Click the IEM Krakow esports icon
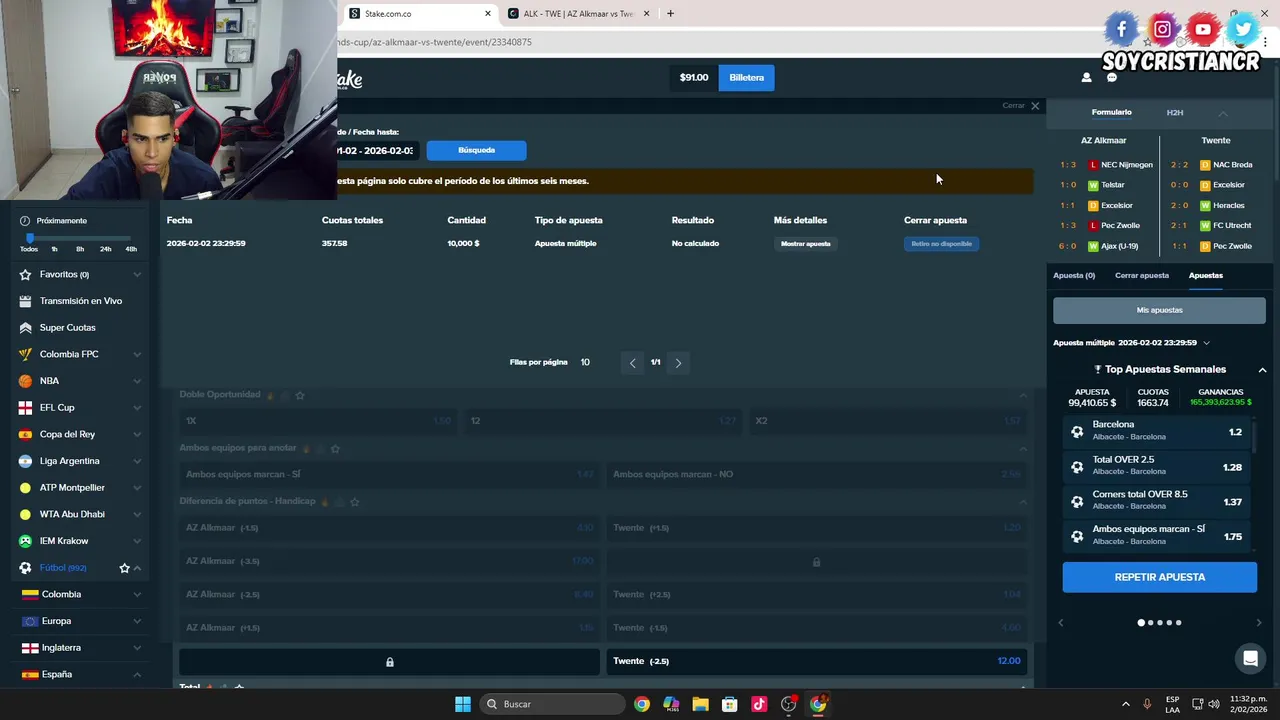The height and width of the screenshot is (720, 1280). pos(25,541)
